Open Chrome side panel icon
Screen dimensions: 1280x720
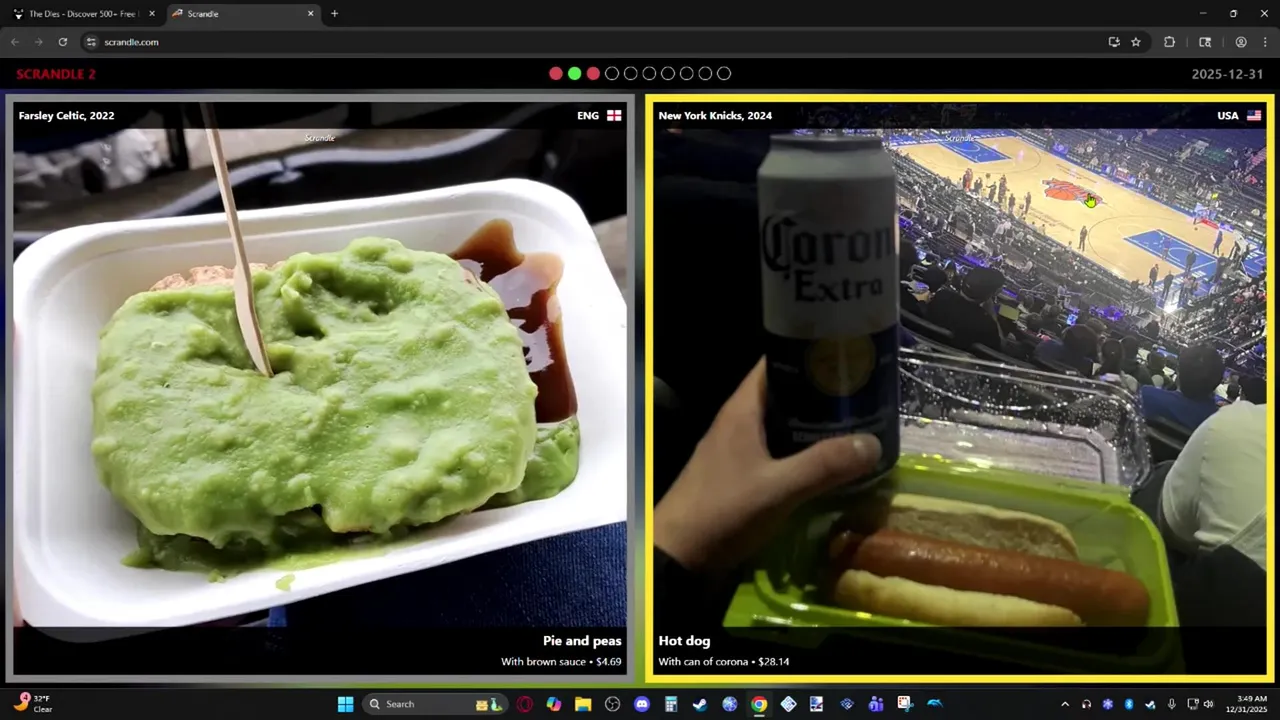point(1205,42)
